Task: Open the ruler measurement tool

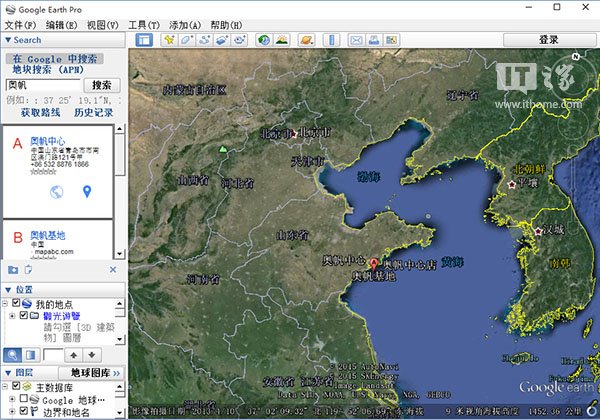Action: (x=331, y=40)
